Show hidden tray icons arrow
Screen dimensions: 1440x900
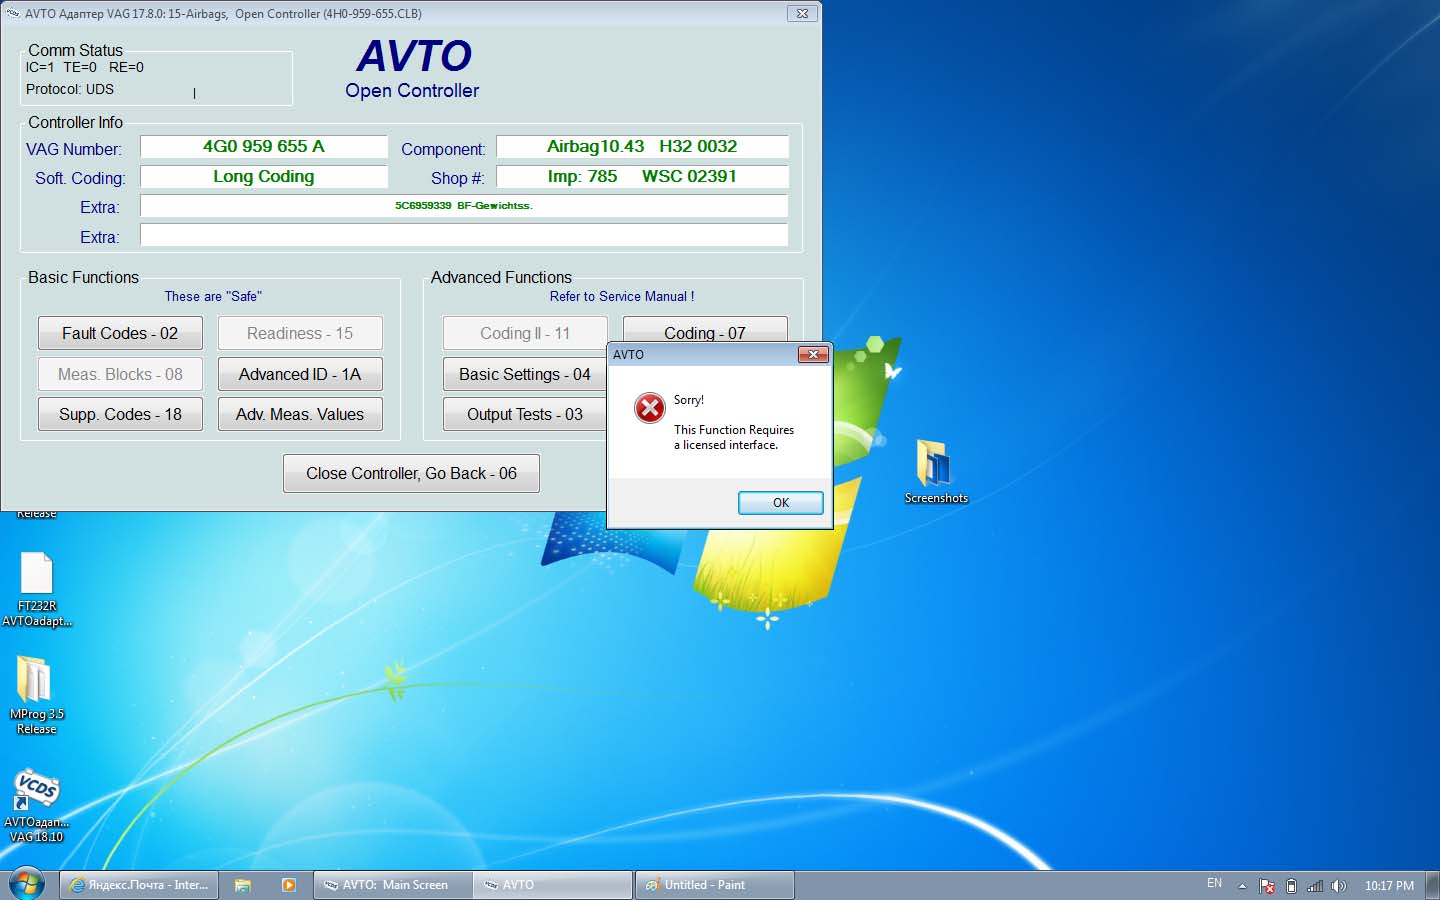(x=1242, y=886)
